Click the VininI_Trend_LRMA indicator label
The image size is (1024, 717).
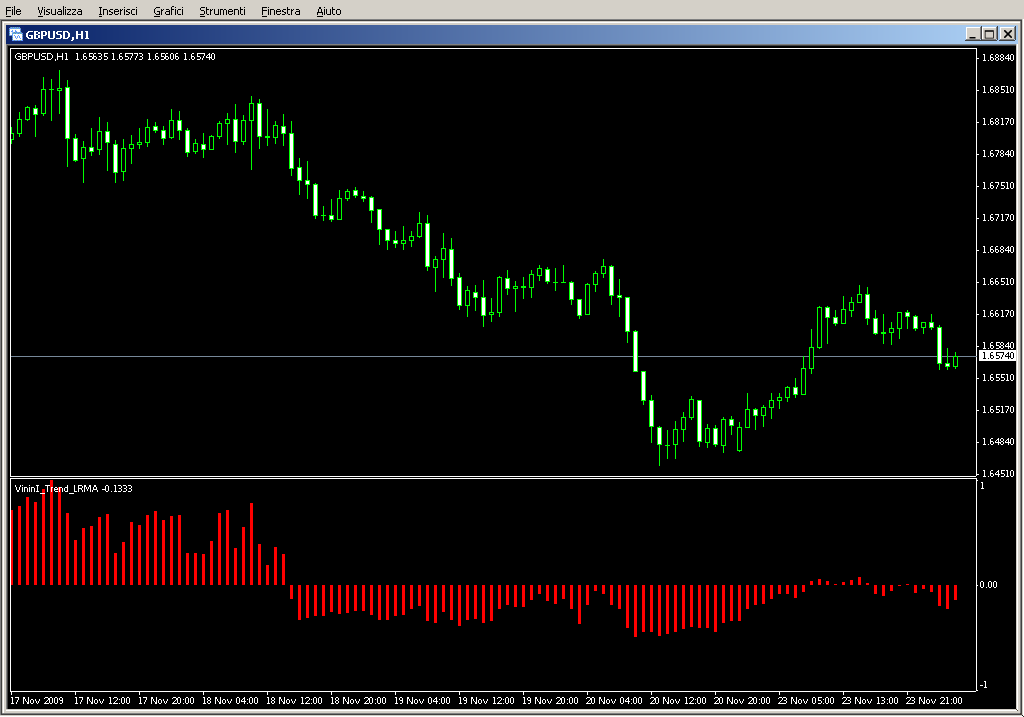coord(73,488)
